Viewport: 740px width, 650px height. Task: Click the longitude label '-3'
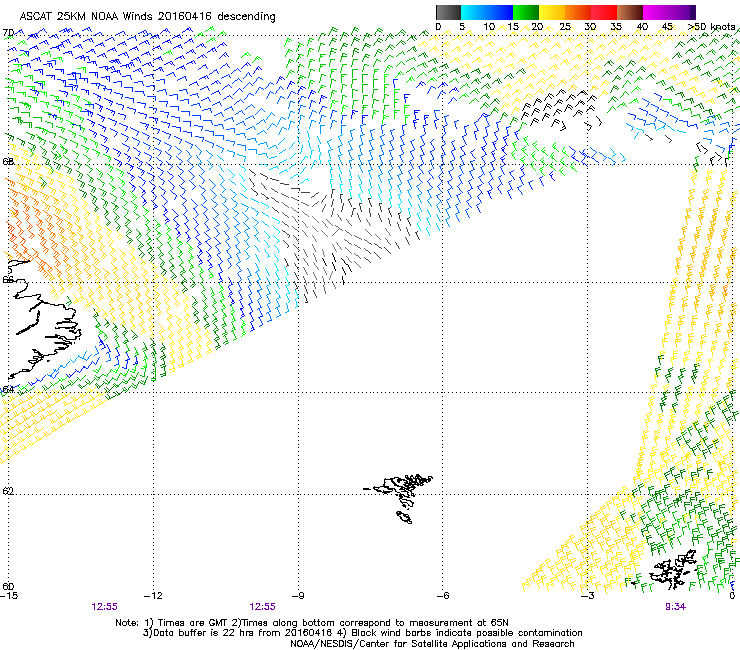[587, 596]
